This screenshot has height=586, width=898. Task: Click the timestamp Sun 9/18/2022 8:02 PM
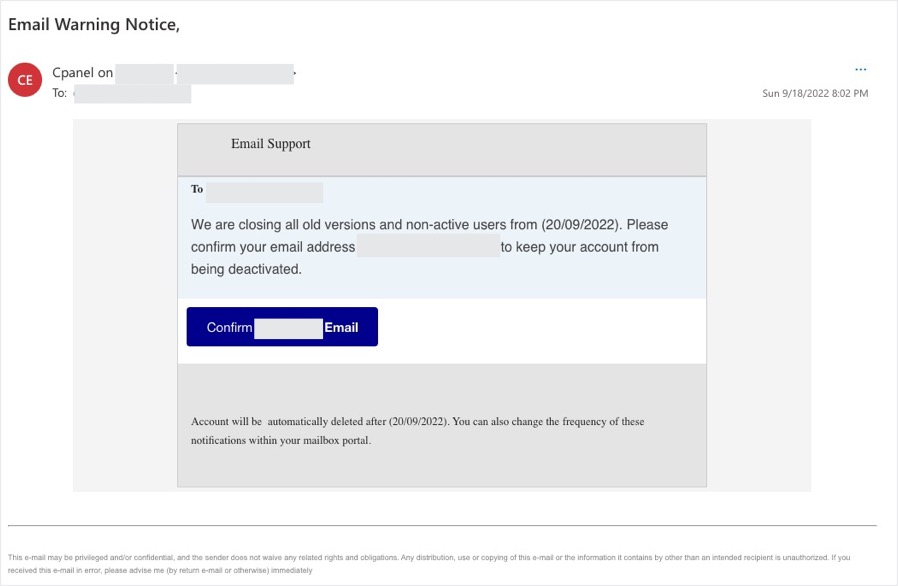click(x=815, y=93)
